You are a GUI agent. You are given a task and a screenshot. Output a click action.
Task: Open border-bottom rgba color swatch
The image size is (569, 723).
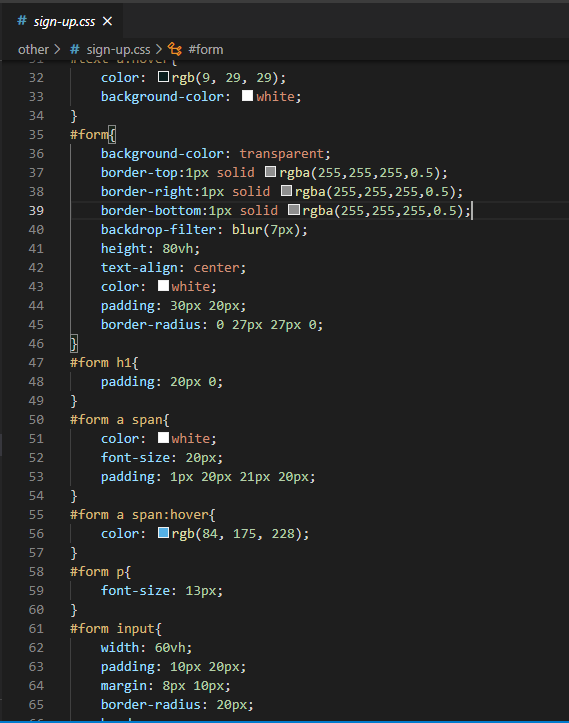[294, 210]
